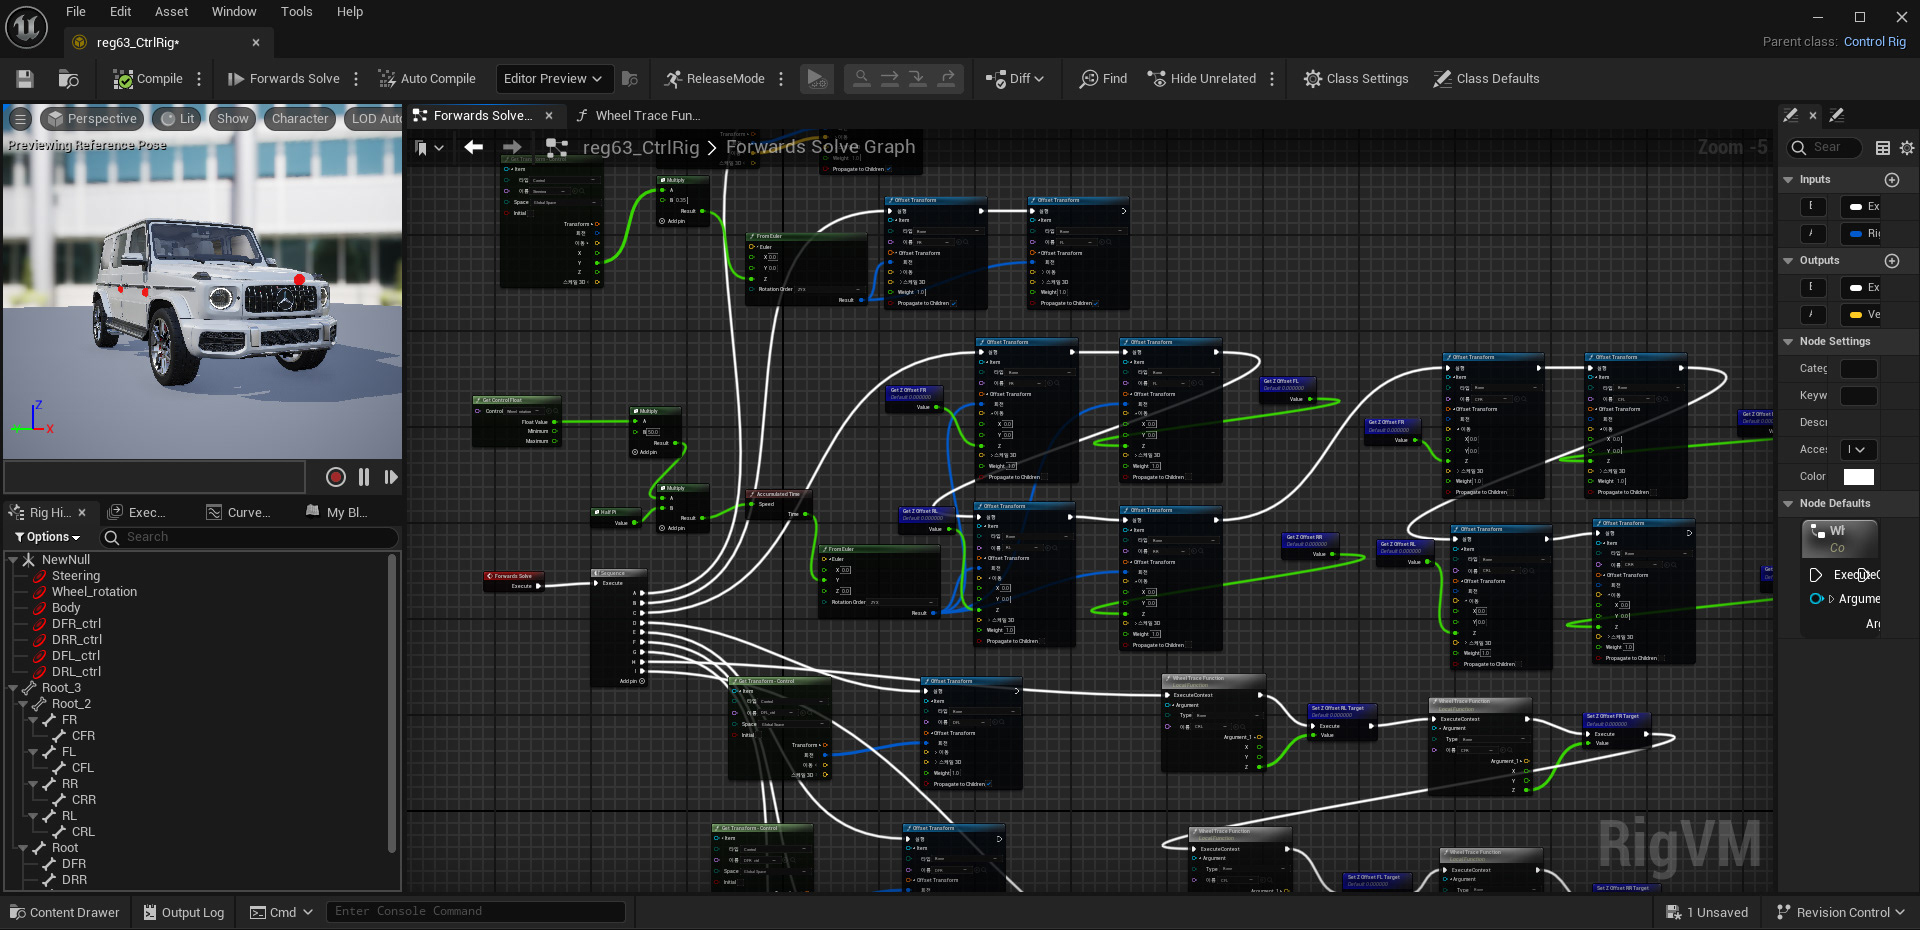Open Class Settings
This screenshot has height=930, width=1920.
click(1356, 79)
